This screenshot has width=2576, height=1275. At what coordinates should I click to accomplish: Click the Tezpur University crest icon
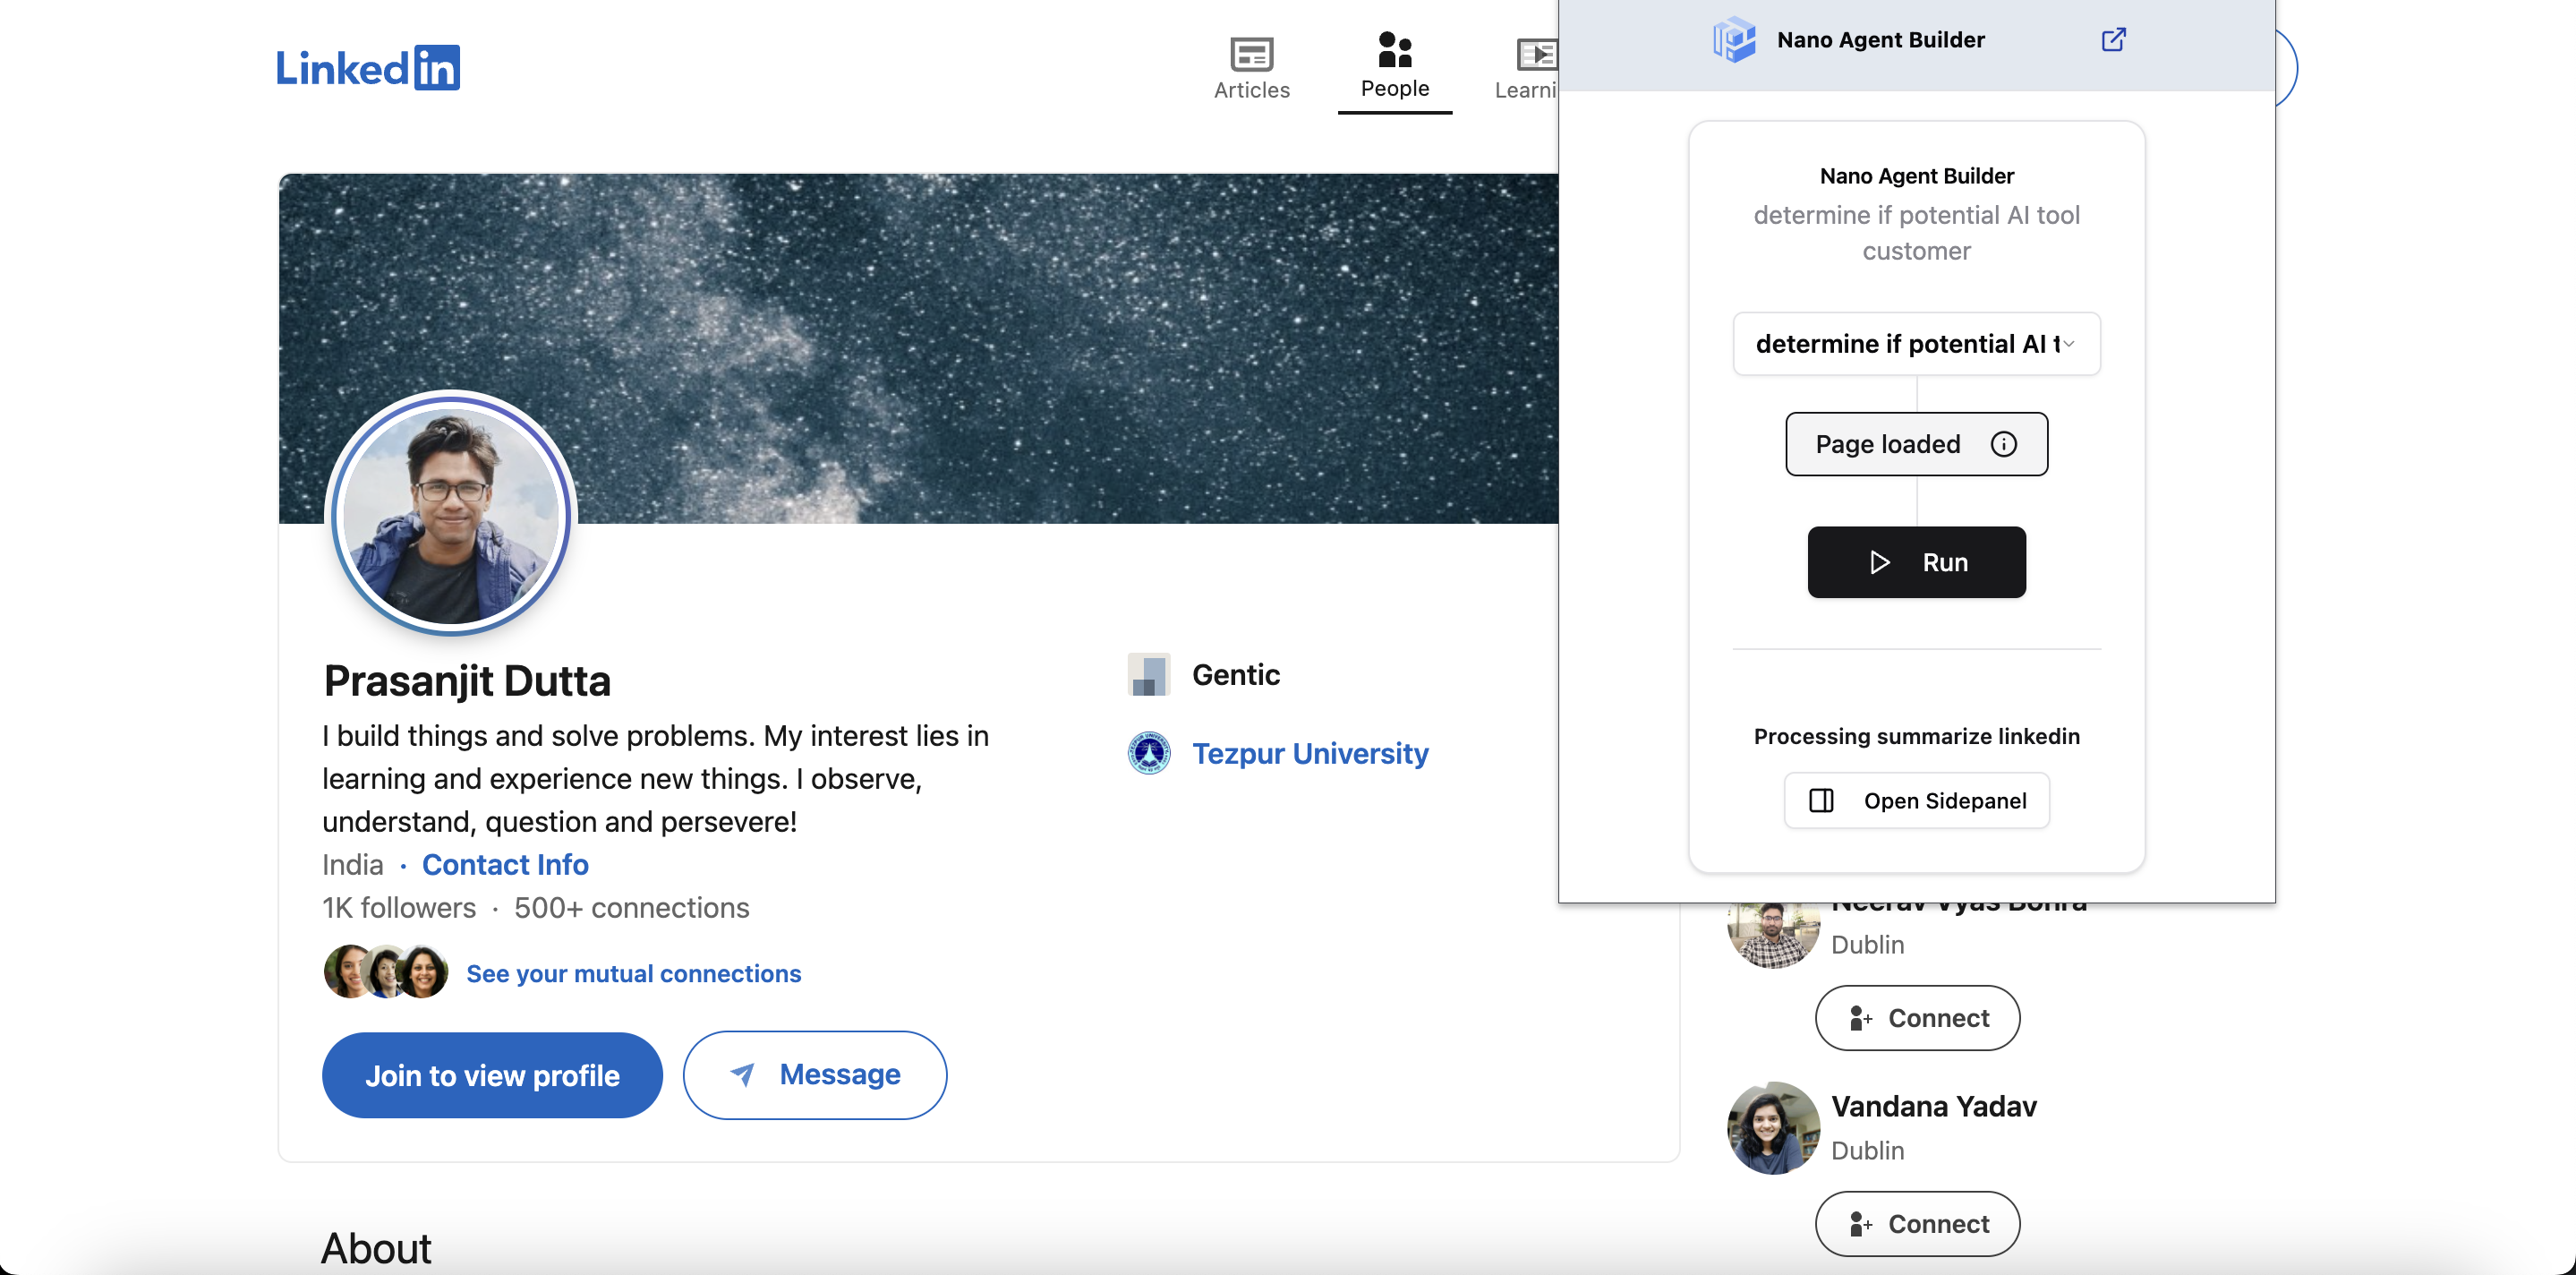(1149, 753)
